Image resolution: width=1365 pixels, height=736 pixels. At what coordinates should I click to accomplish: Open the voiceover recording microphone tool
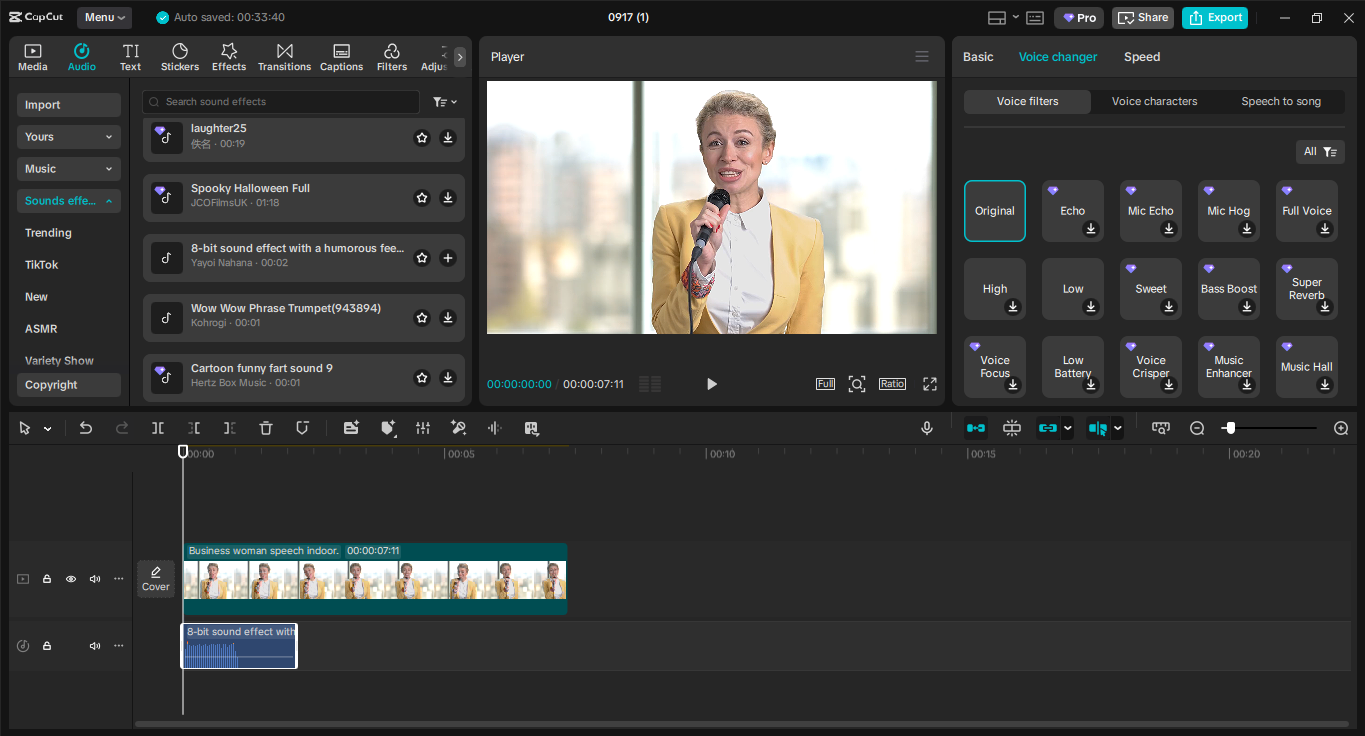pyautogui.click(x=926, y=427)
